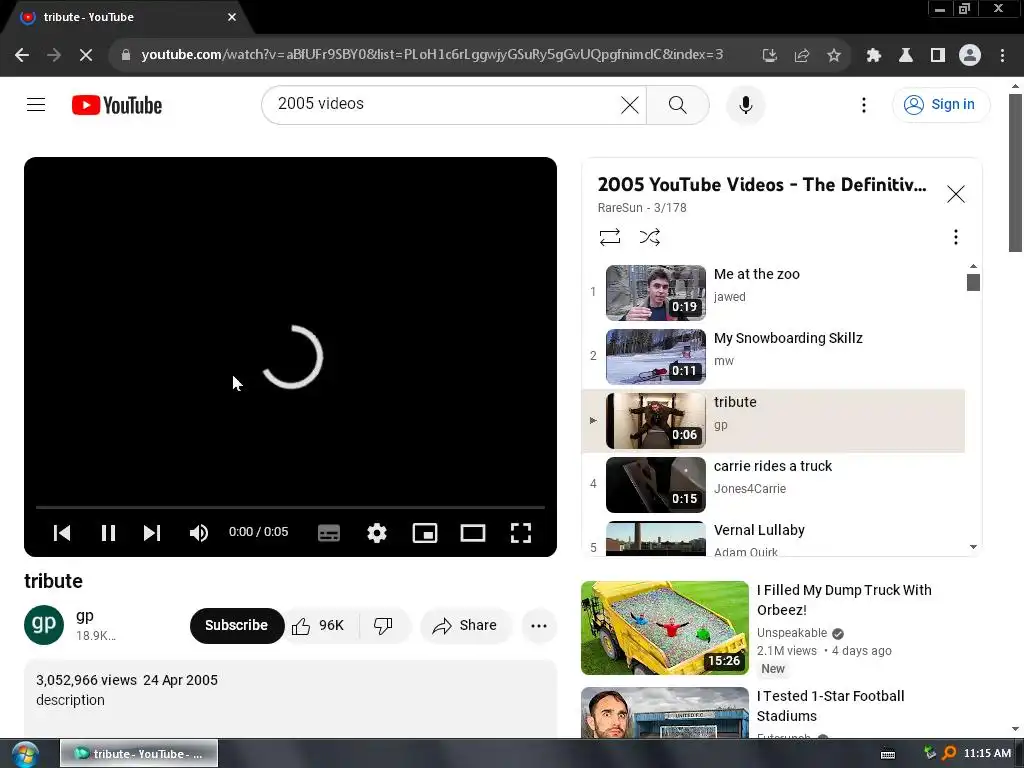The image size is (1024, 768).
Task: Skip to the next video
Action: tap(152, 533)
